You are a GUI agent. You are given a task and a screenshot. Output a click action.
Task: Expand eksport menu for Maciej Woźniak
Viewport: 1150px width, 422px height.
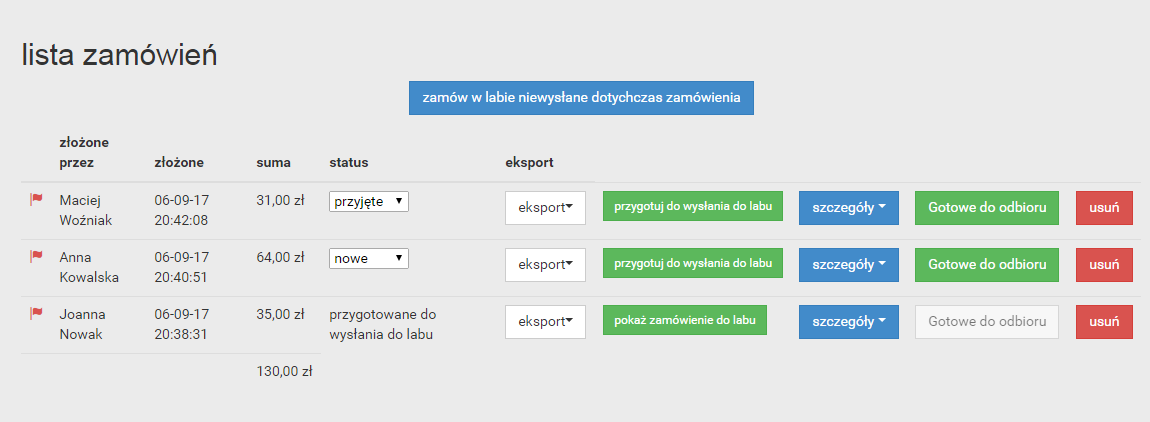545,208
